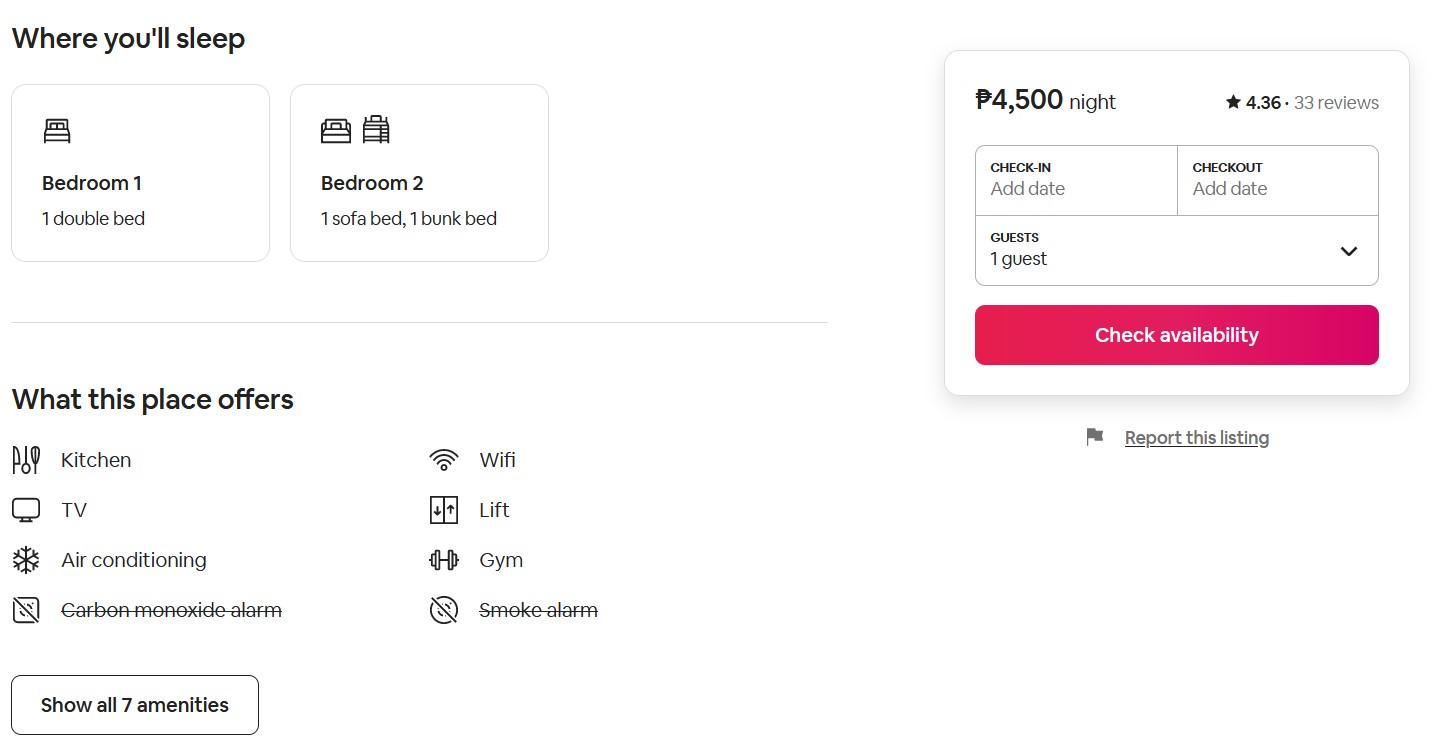The image size is (1442, 747).
Task: Open Show all 7 amenities
Action: click(135, 705)
